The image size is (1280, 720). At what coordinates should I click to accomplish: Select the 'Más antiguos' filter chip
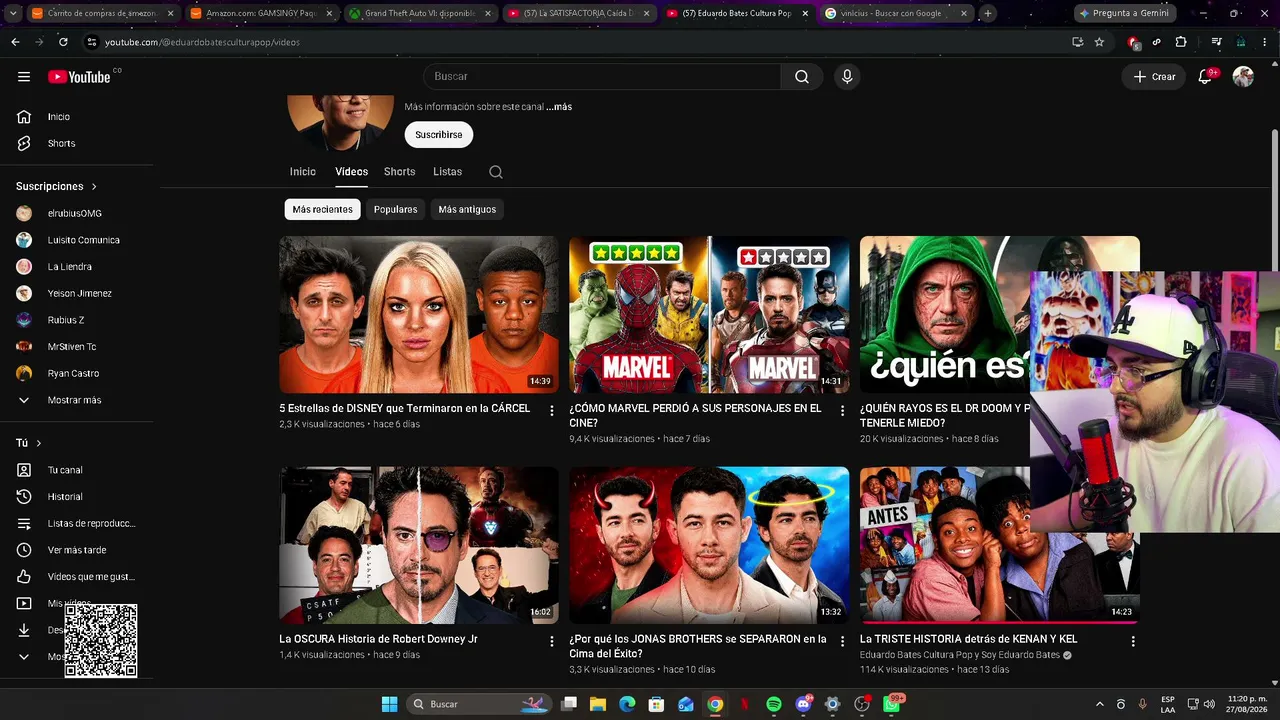(x=467, y=209)
